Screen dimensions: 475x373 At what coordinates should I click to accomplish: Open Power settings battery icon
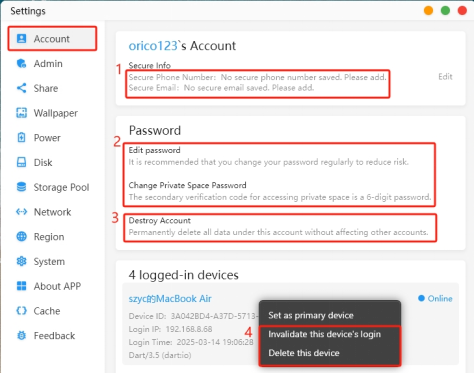point(21,138)
